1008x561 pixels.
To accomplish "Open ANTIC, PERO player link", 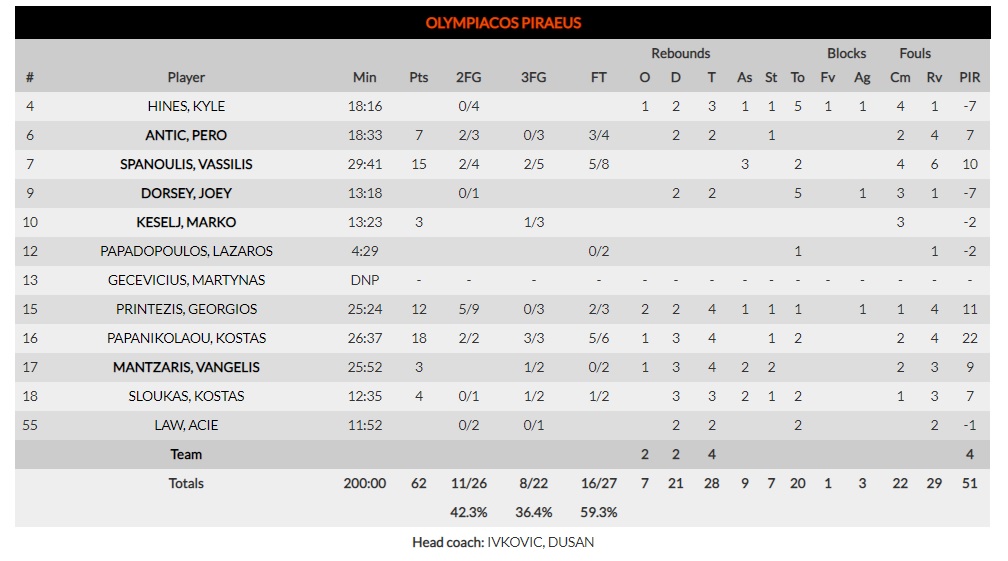I will coord(186,136).
